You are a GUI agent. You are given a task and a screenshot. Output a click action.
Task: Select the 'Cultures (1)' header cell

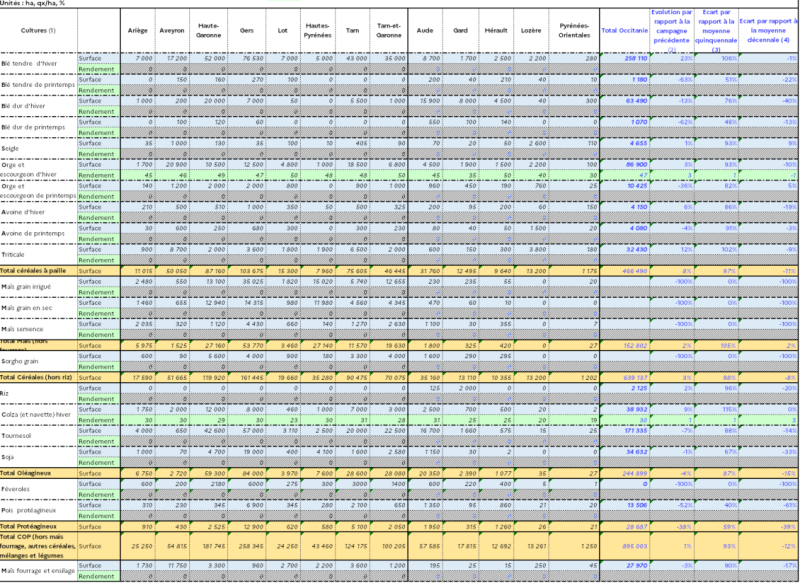coord(38,31)
